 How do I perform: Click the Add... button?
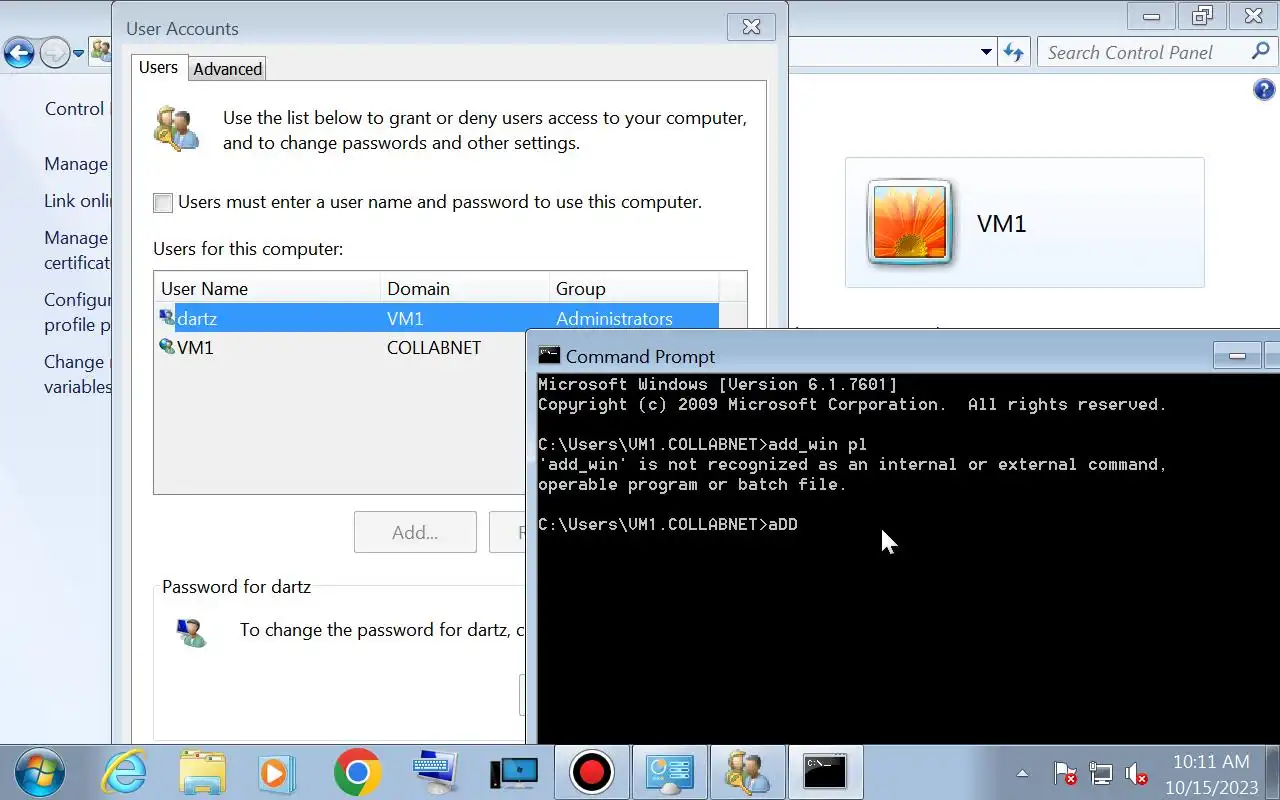coord(415,533)
